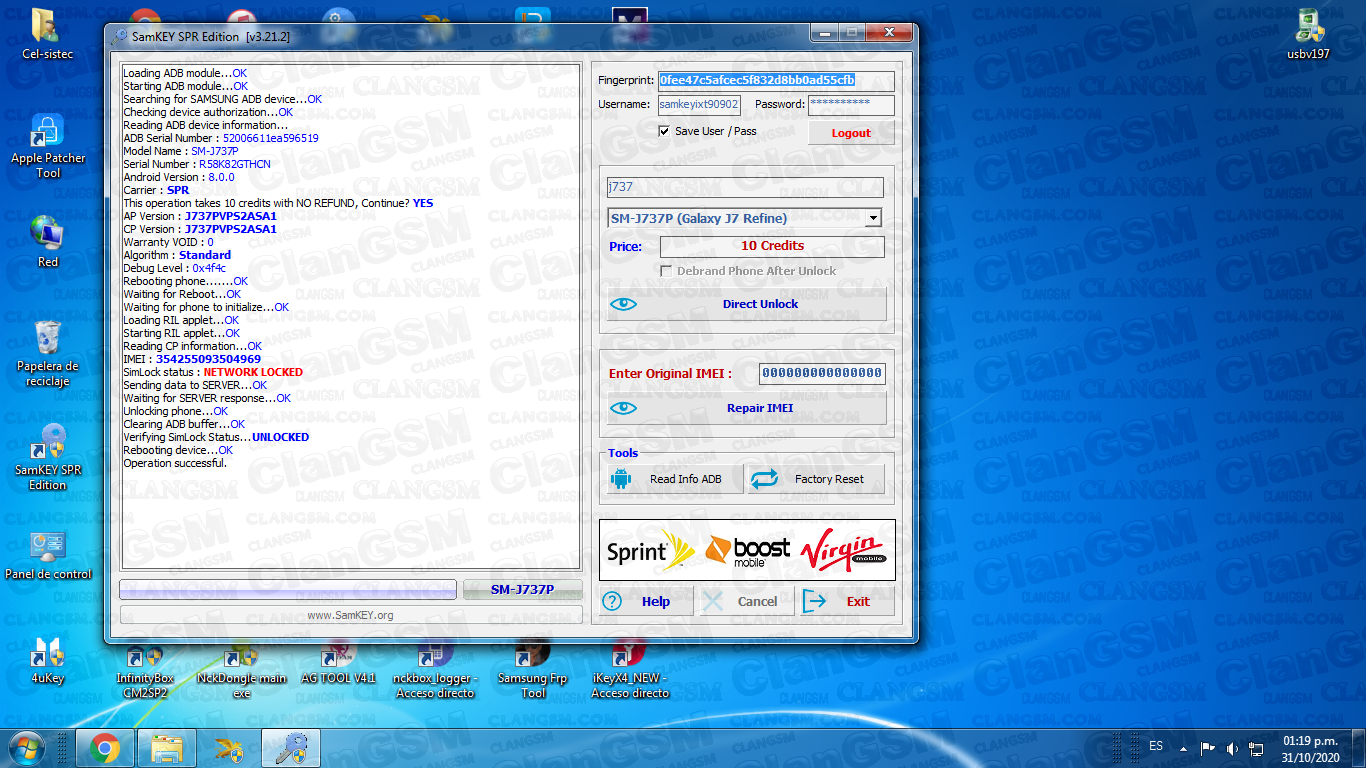Click the Sprint logo in banner

pyautogui.click(x=649, y=551)
